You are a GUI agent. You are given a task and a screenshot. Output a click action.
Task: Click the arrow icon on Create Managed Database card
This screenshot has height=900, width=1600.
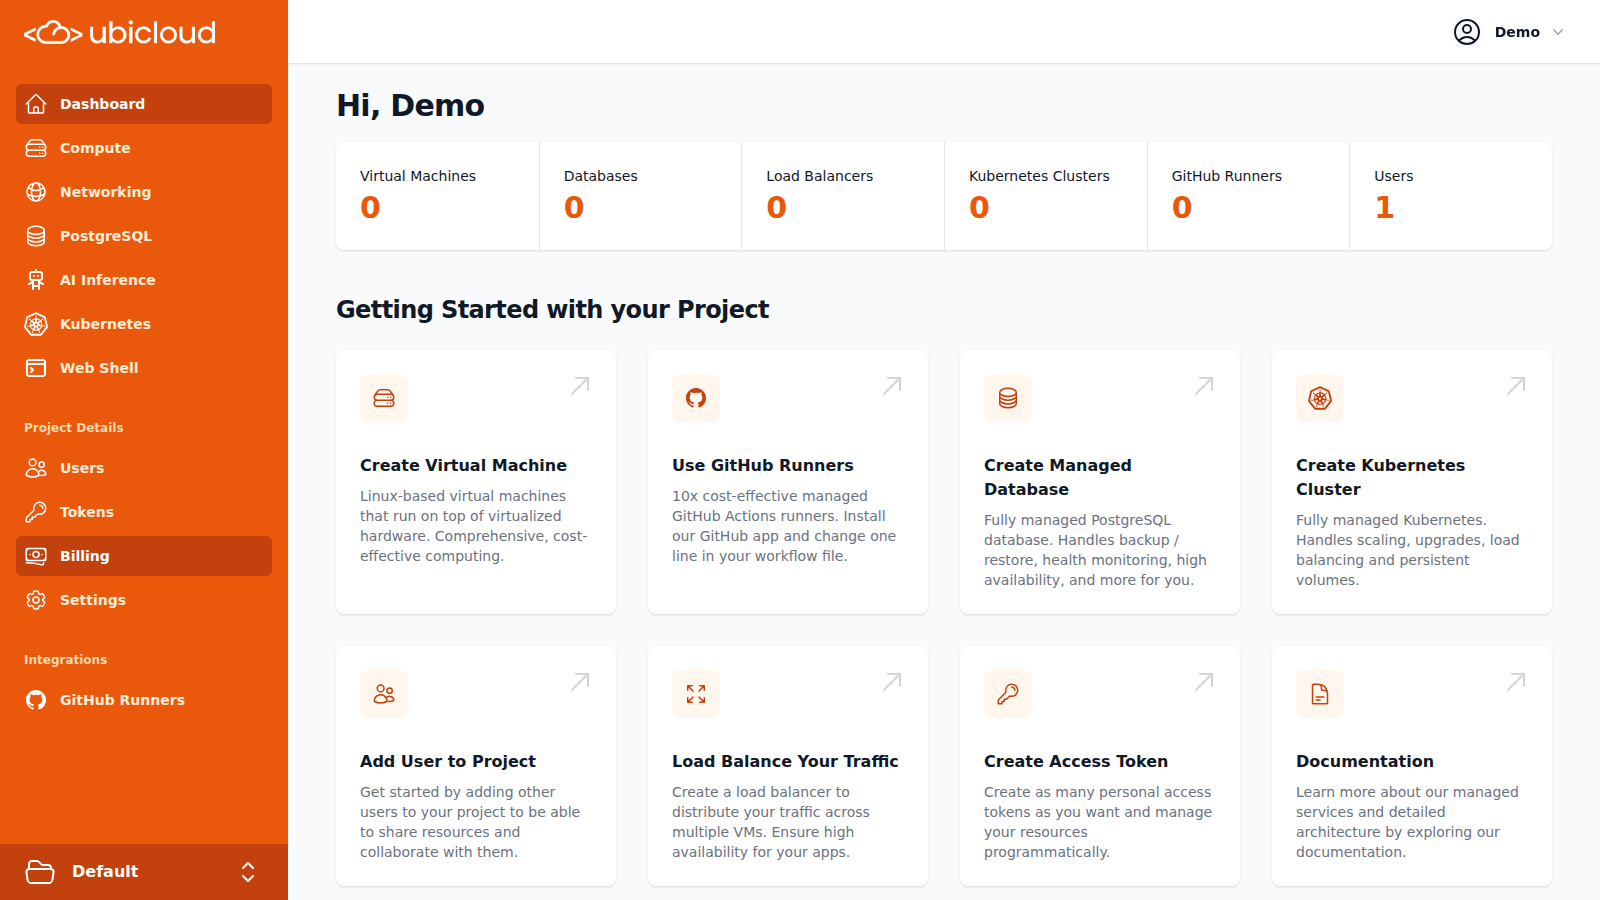[x=1204, y=386]
